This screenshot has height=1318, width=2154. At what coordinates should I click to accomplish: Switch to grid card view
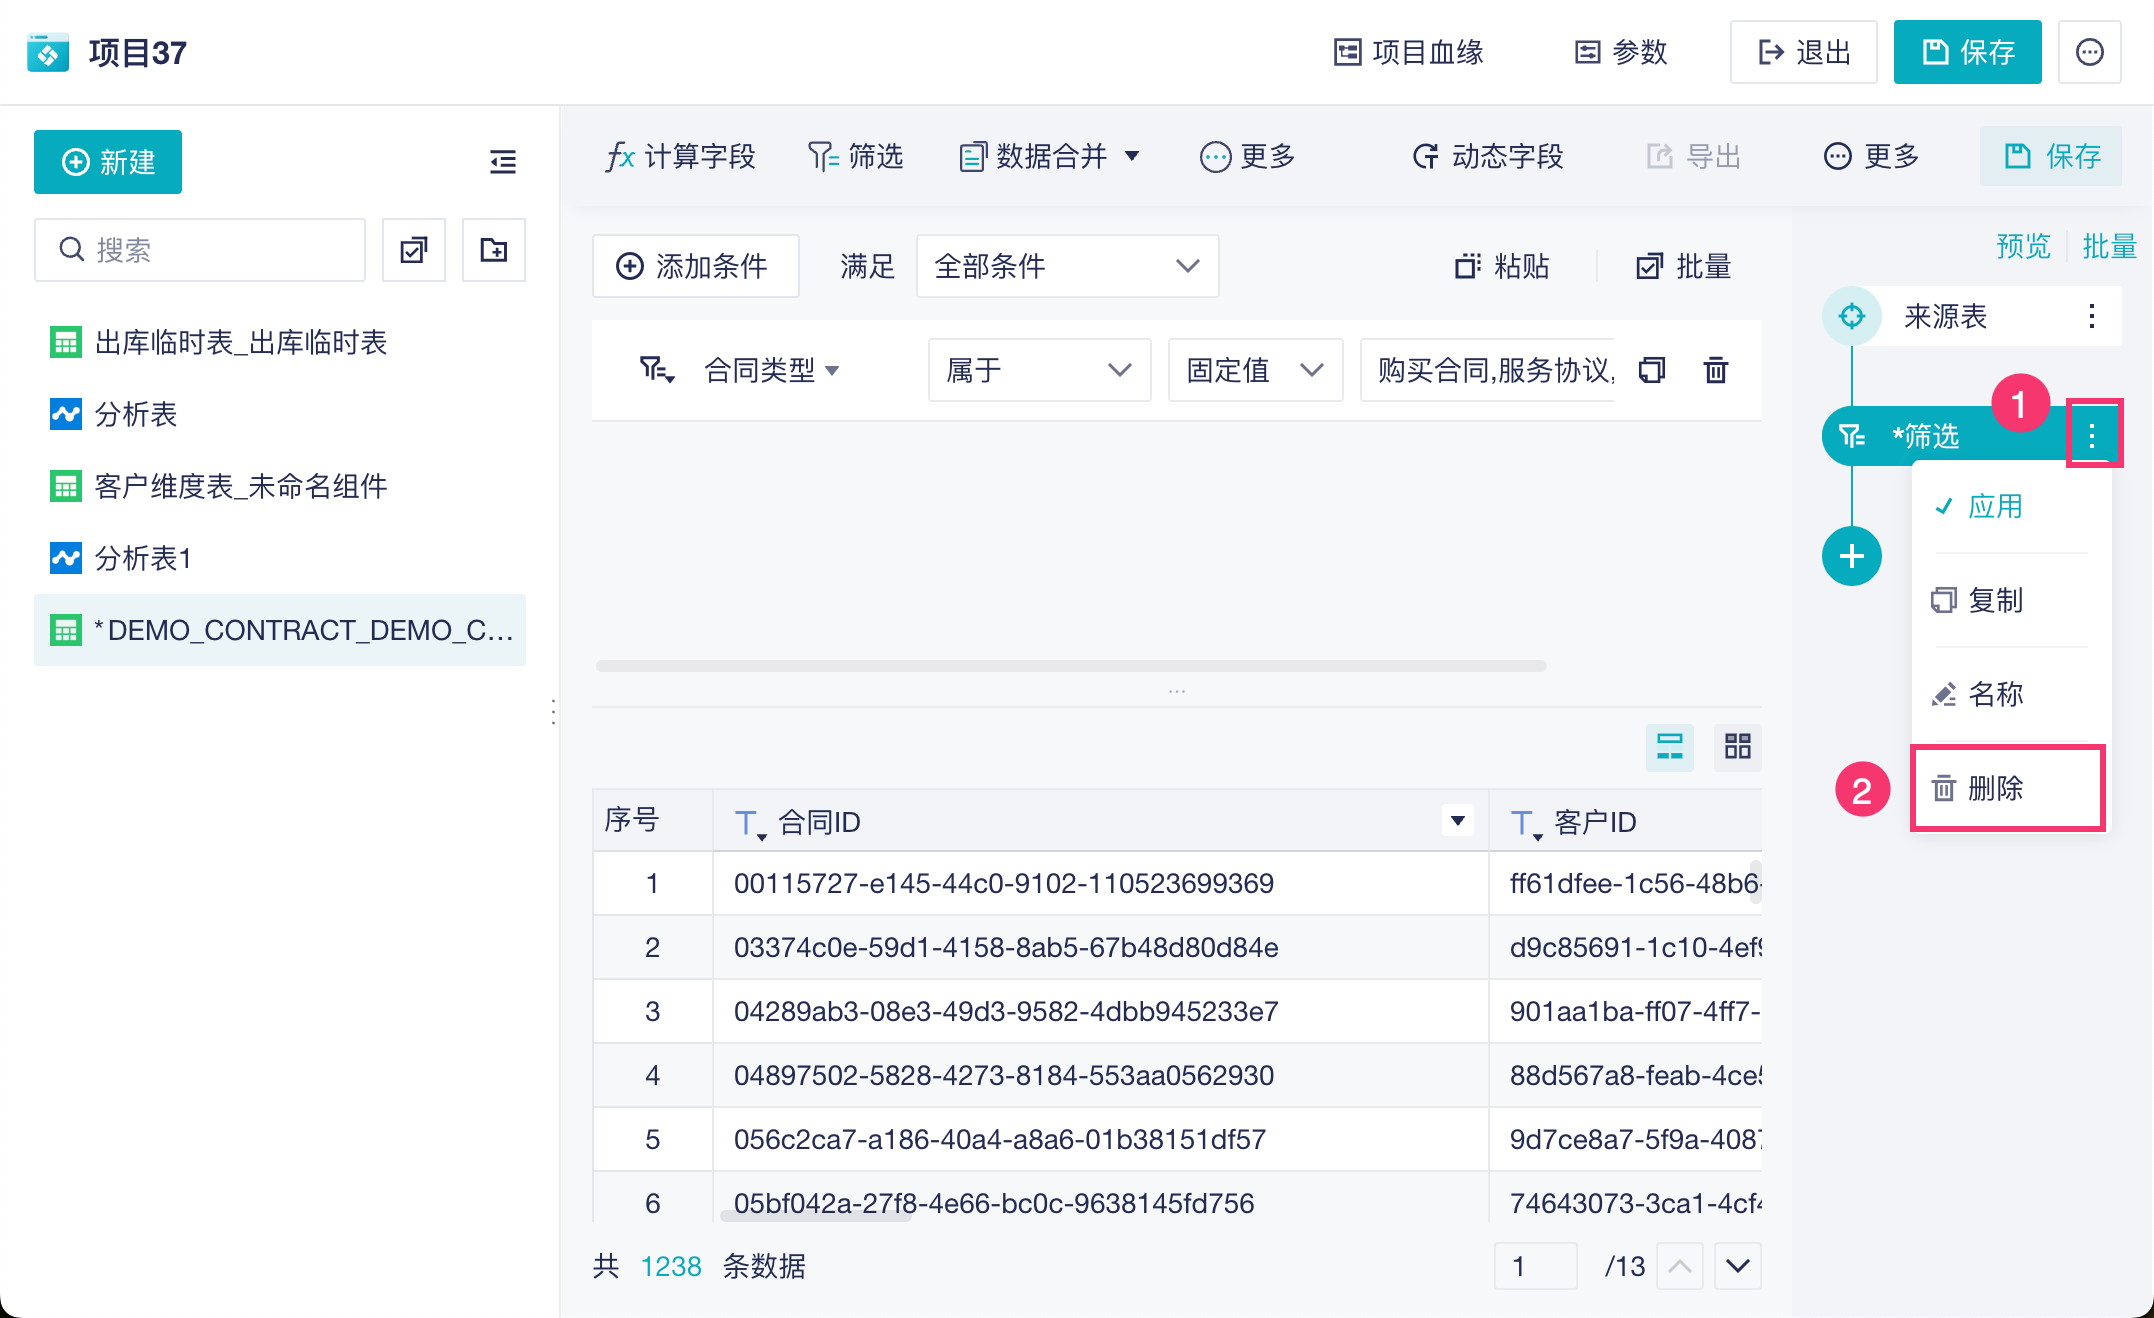tap(1738, 746)
